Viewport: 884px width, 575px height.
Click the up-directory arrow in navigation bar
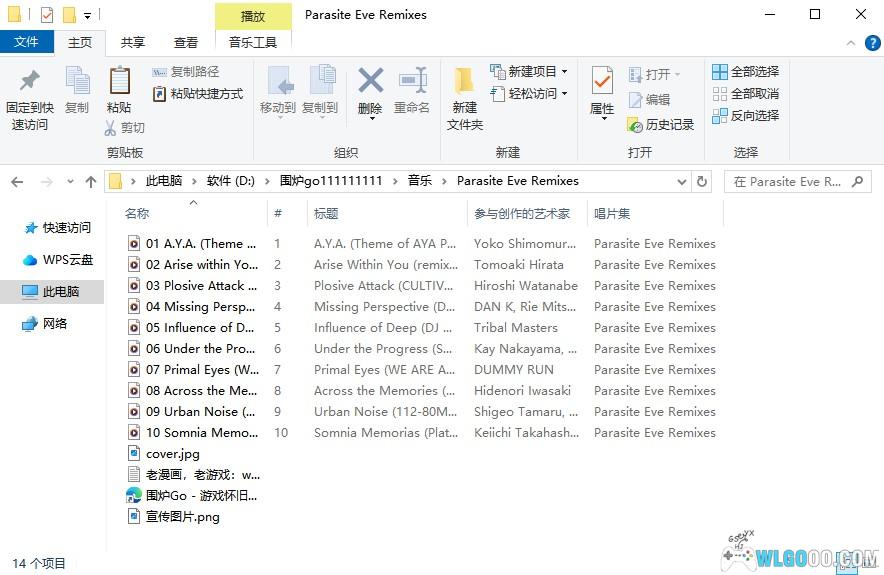[x=91, y=182]
